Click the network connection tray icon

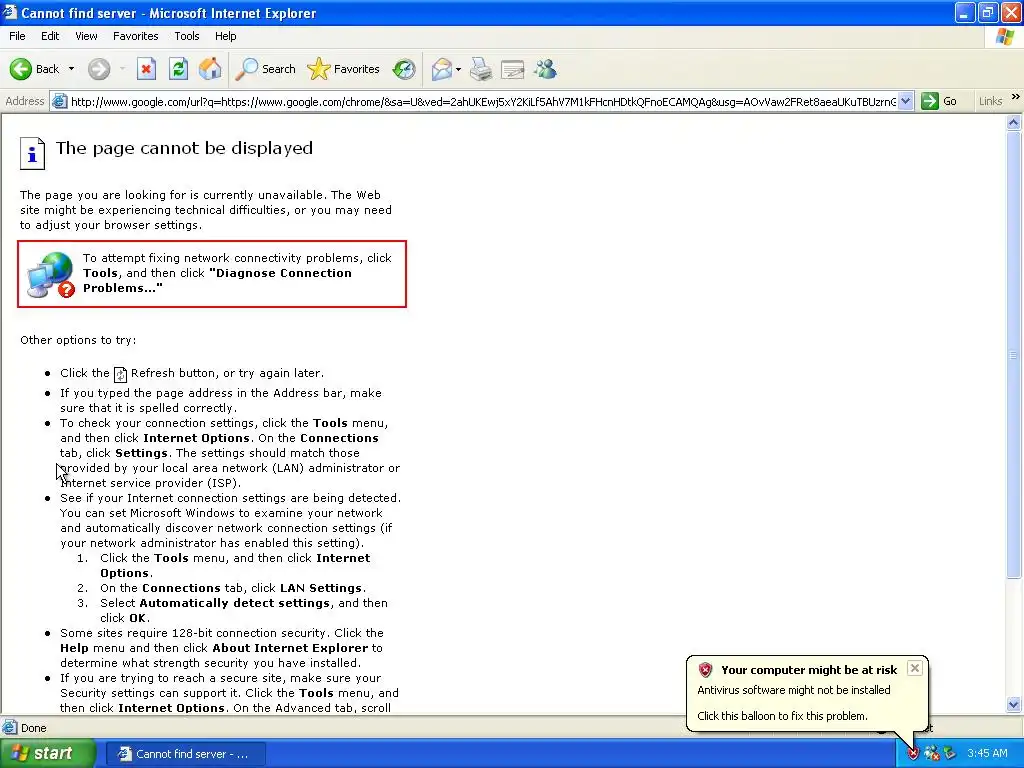[931, 754]
